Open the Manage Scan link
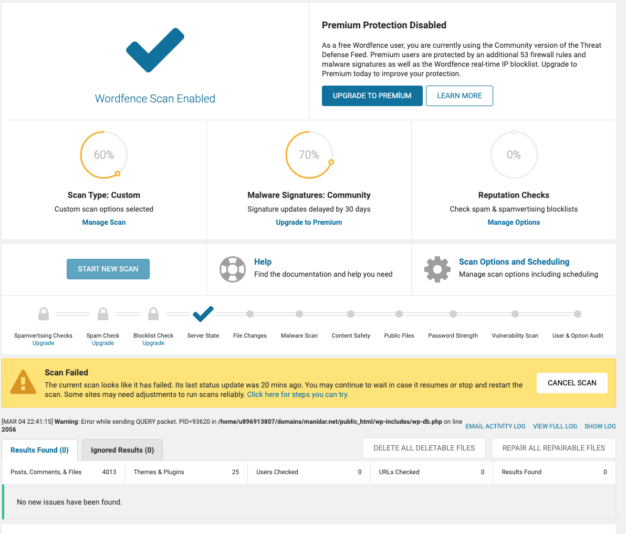This screenshot has height=534, width=626. point(104,222)
